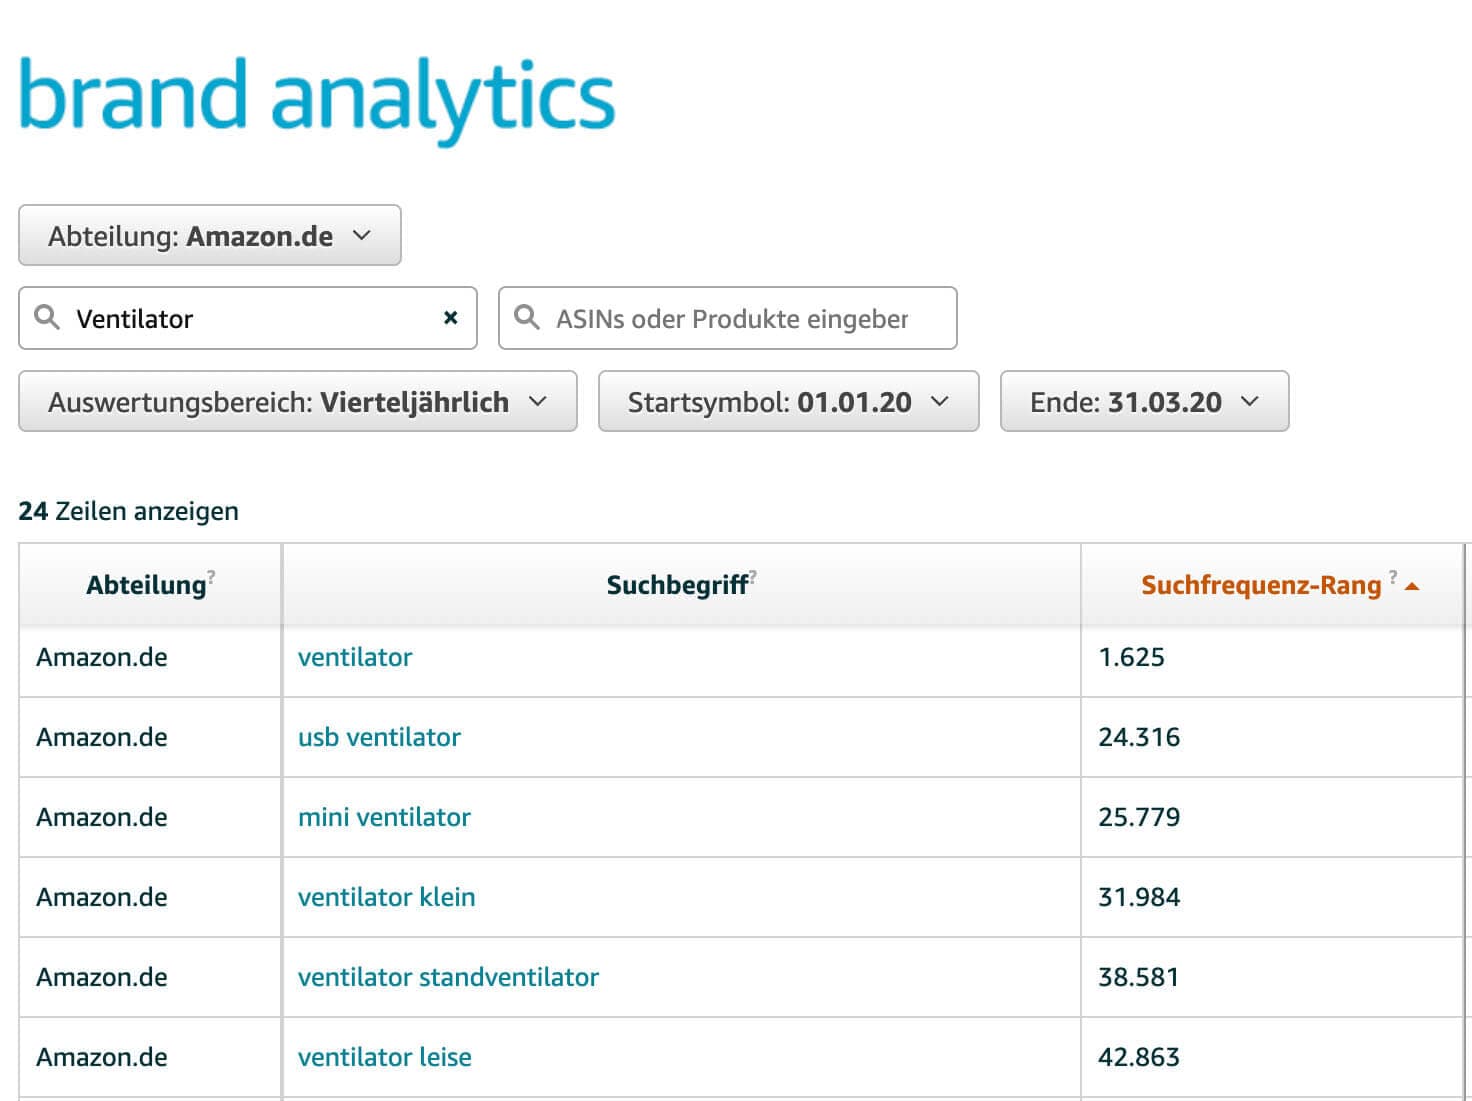
Task: Open the 'usb ventilator' search term link
Action: point(379,737)
